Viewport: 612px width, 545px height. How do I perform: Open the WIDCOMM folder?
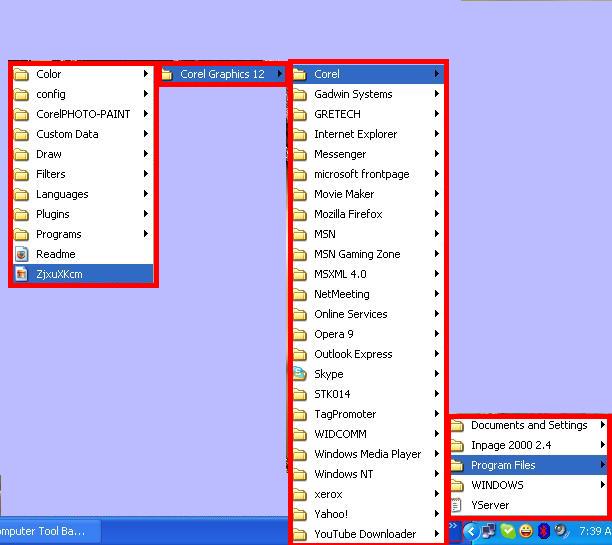coord(368,434)
